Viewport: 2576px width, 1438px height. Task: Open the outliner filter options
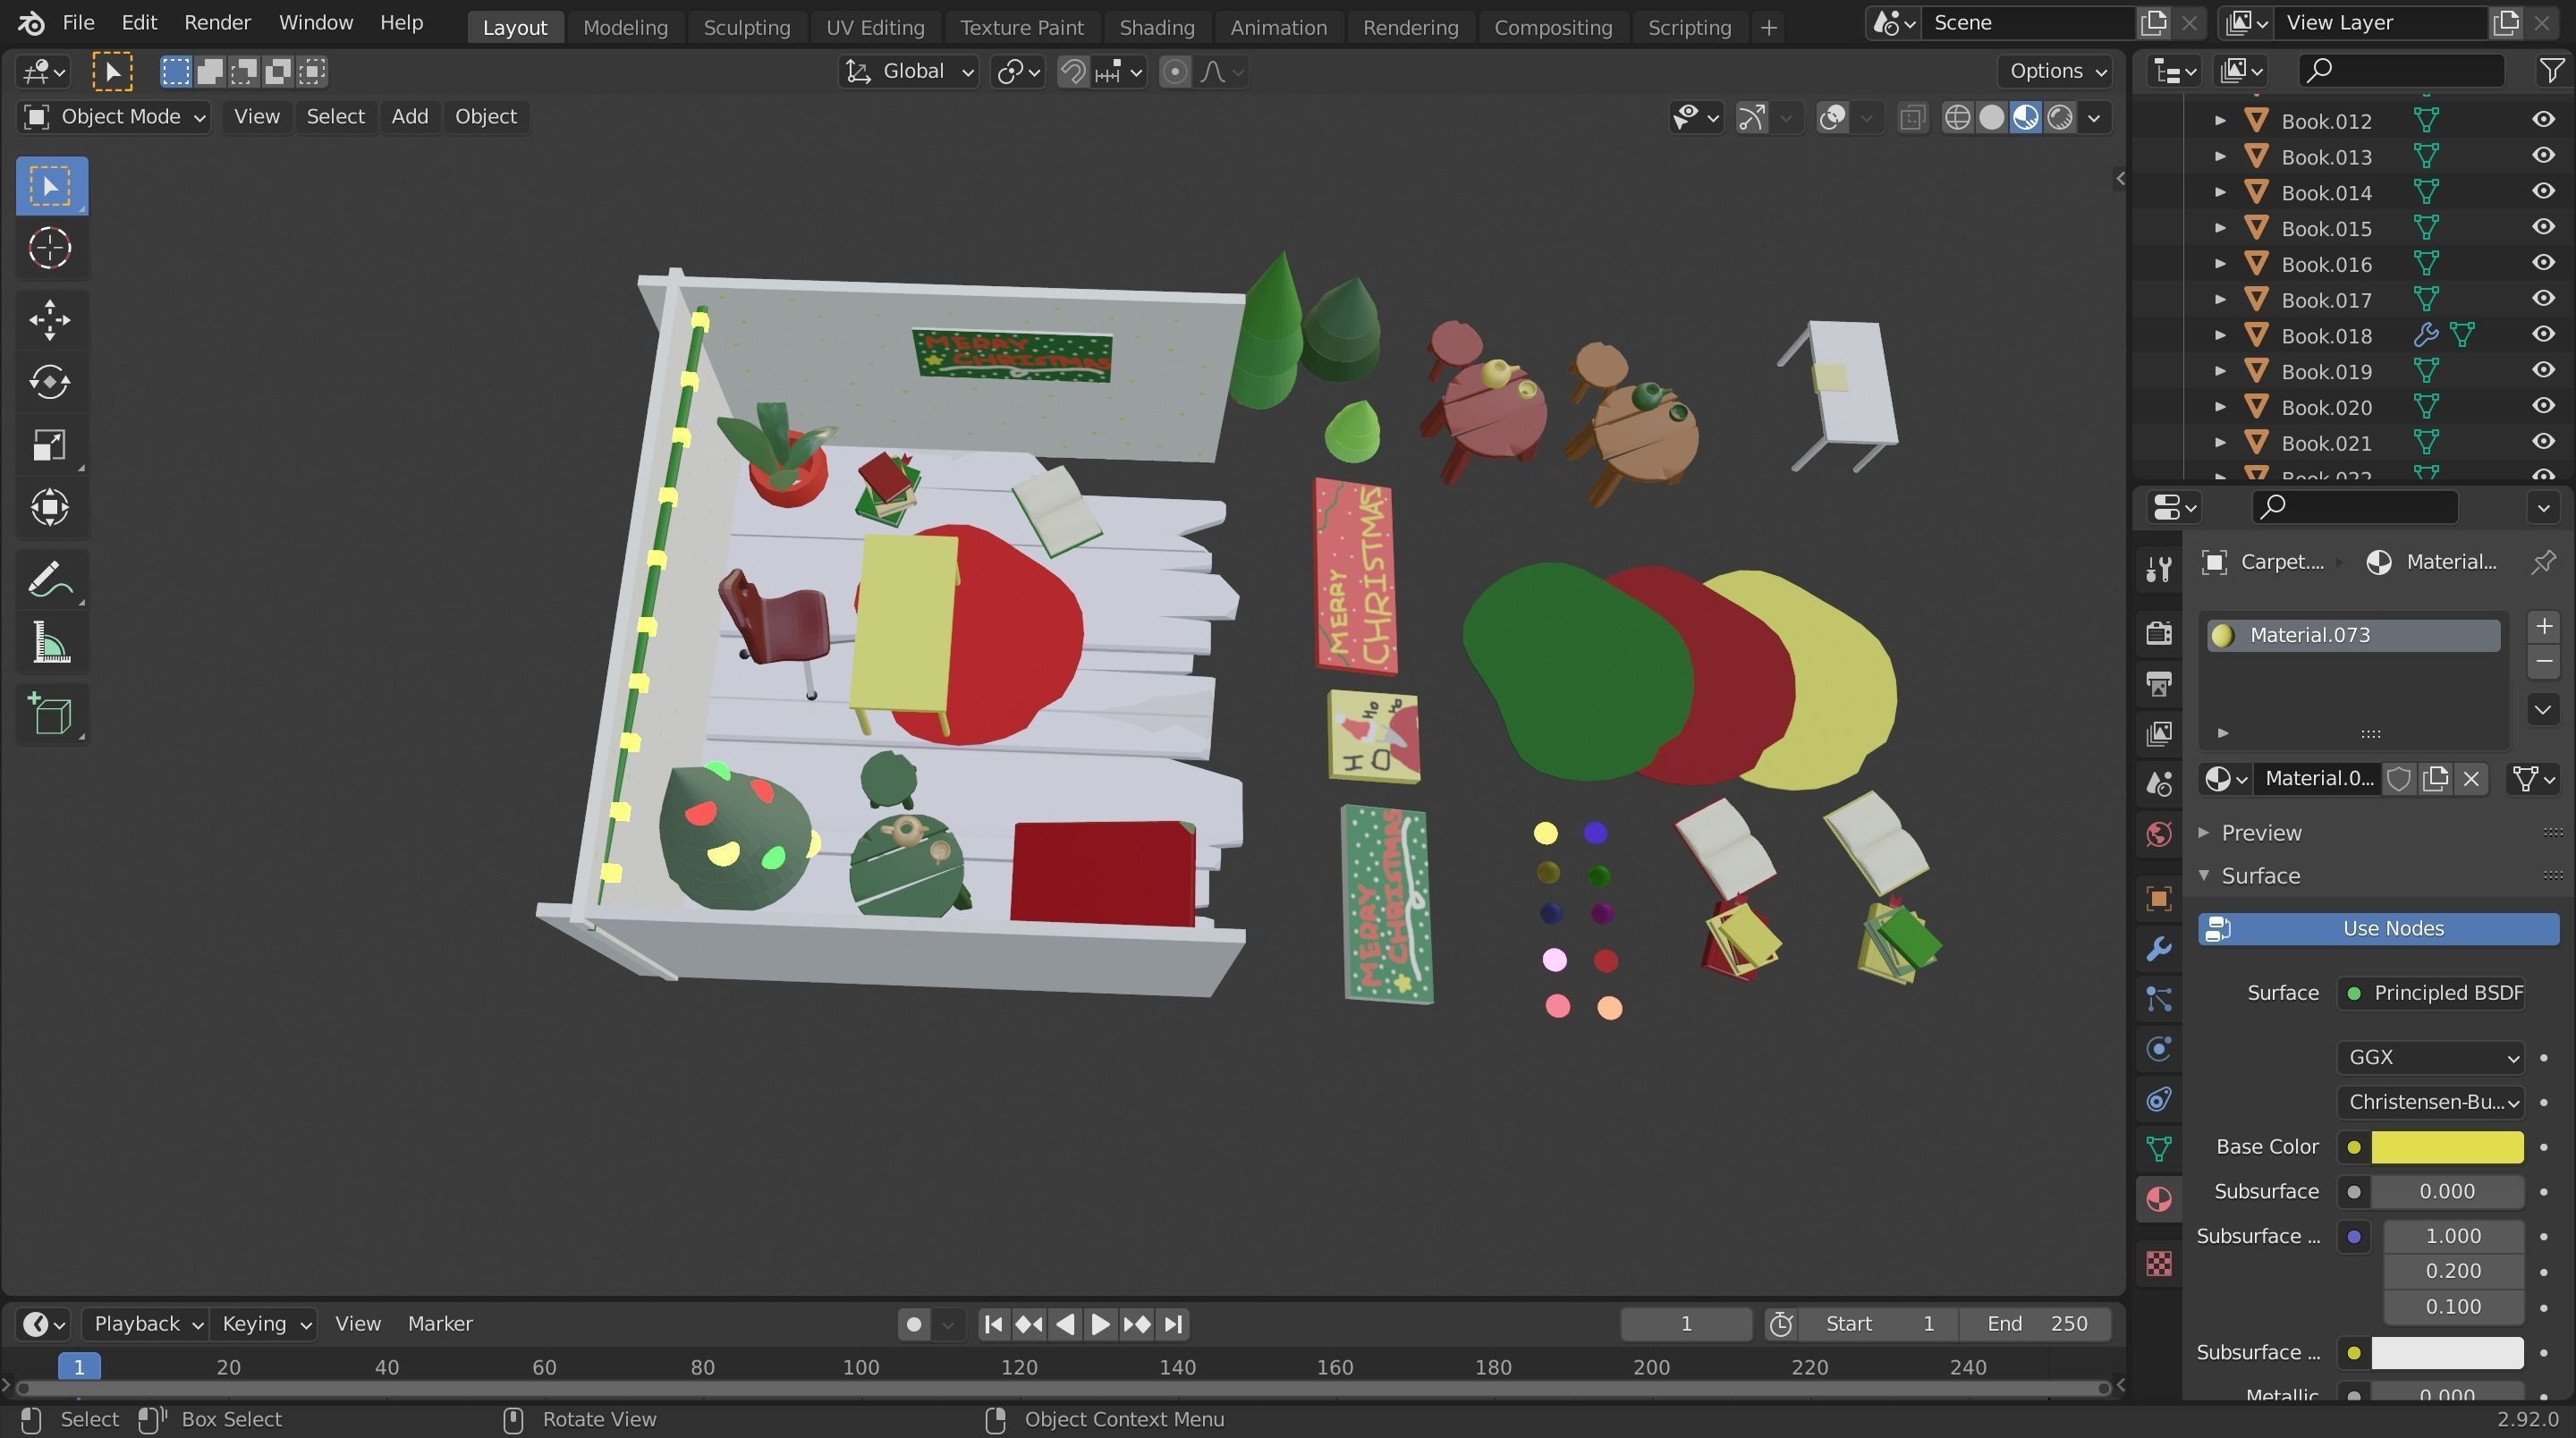click(2551, 70)
